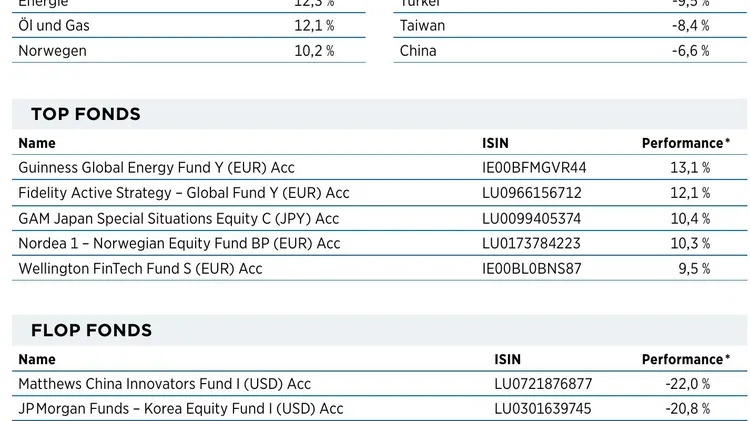
Task: Select Nordea 1 Norwegian Equity Fund row
Action: coord(379,244)
